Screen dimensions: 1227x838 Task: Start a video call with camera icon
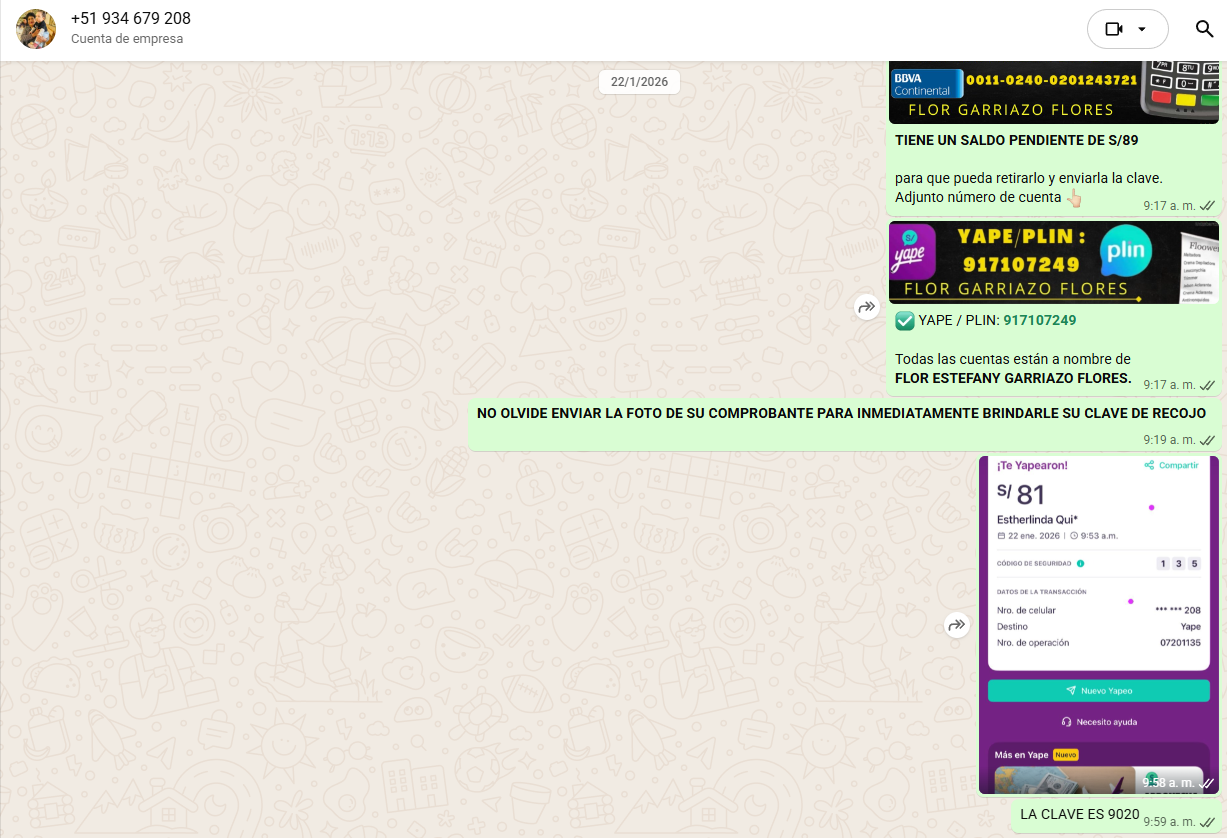click(1113, 29)
